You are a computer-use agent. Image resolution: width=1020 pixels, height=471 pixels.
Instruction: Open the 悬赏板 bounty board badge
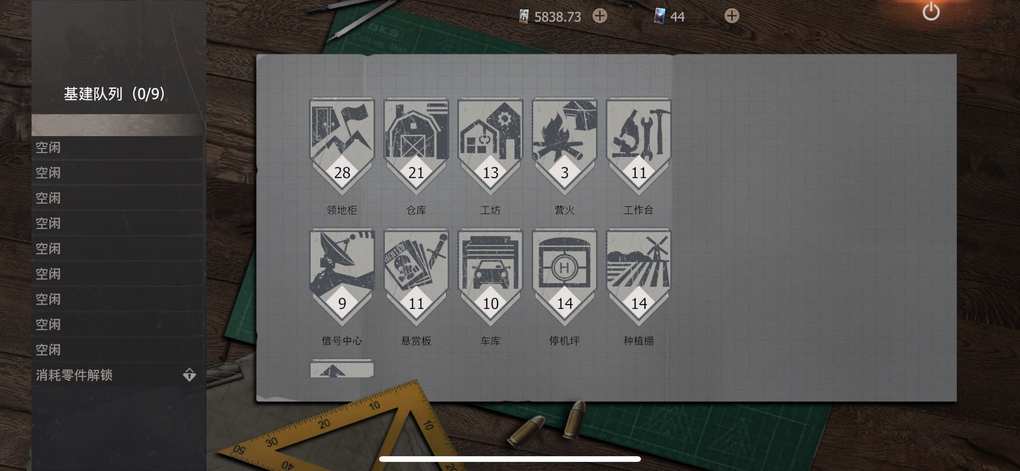point(416,276)
